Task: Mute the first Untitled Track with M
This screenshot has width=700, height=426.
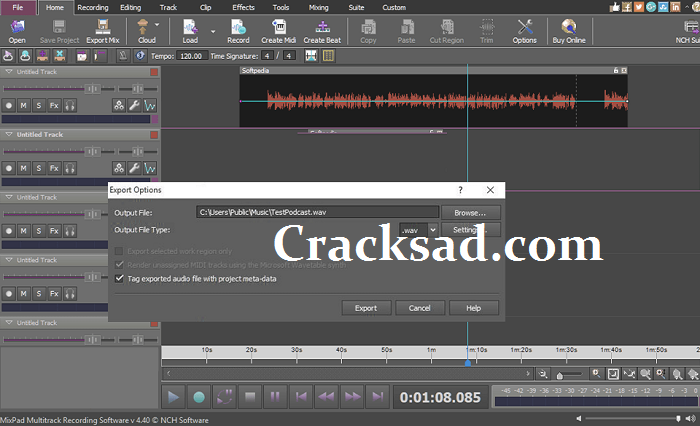Action: (24, 105)
